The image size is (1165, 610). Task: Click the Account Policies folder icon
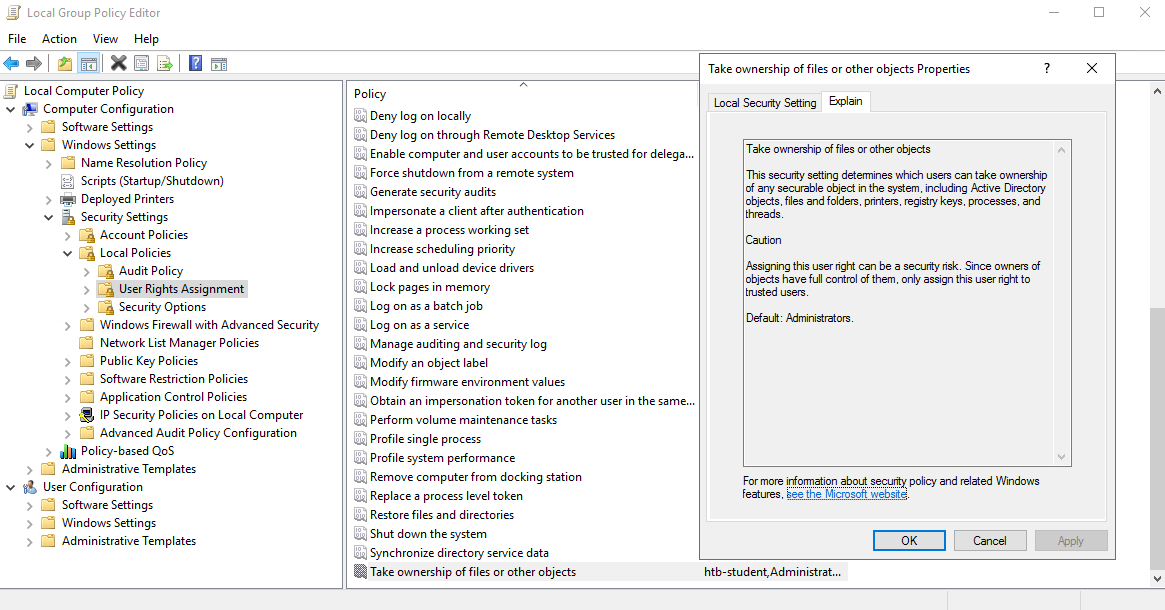coord(87,236)
